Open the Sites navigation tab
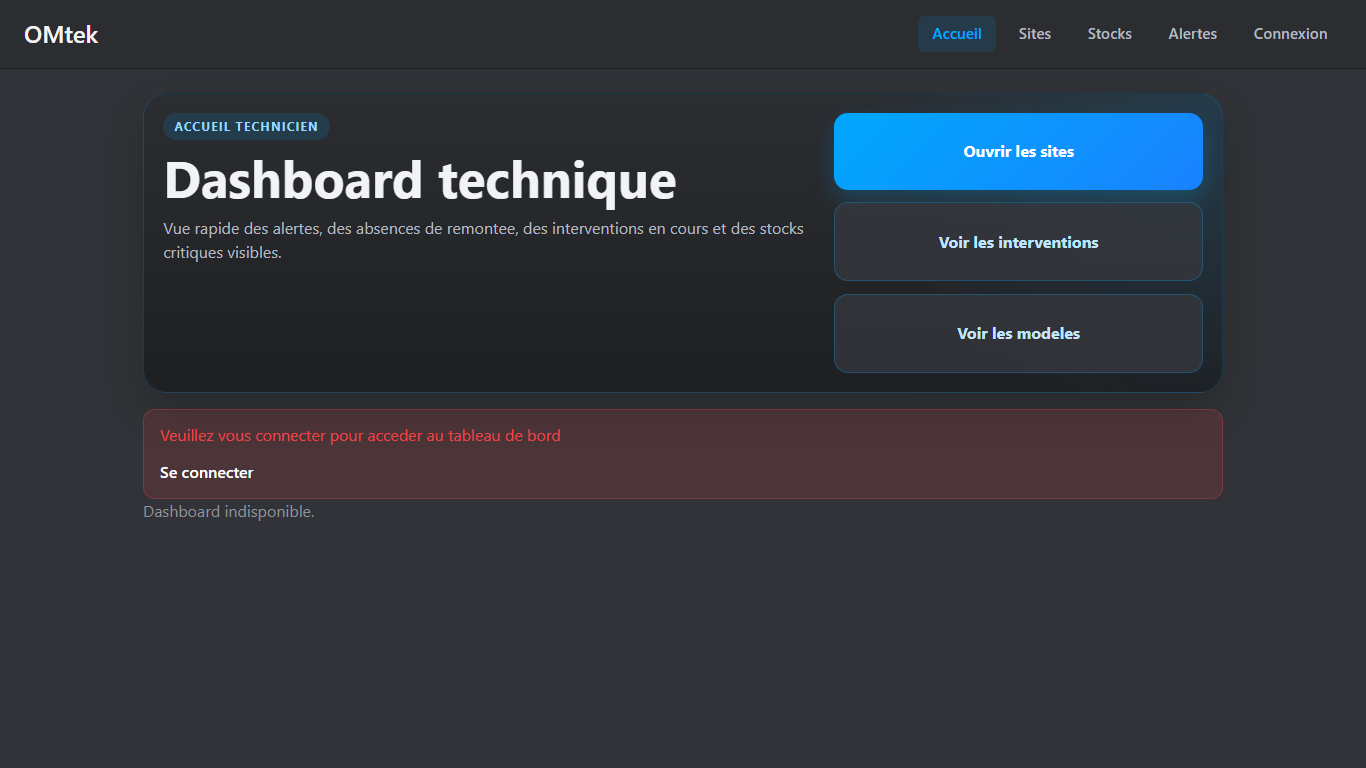Image resolution: width=1366 pixels, height=768 pixels. click(1034, 34)
